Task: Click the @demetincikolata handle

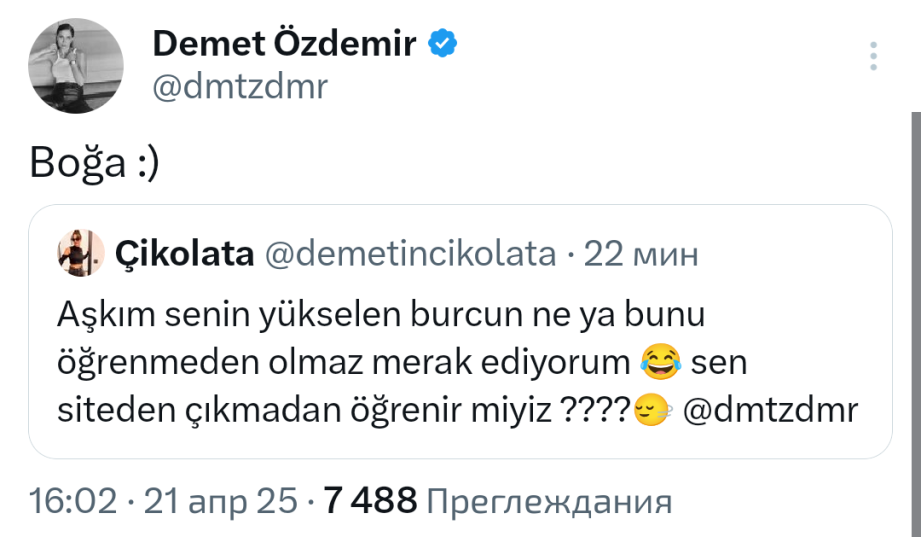Action: point(408,254)
